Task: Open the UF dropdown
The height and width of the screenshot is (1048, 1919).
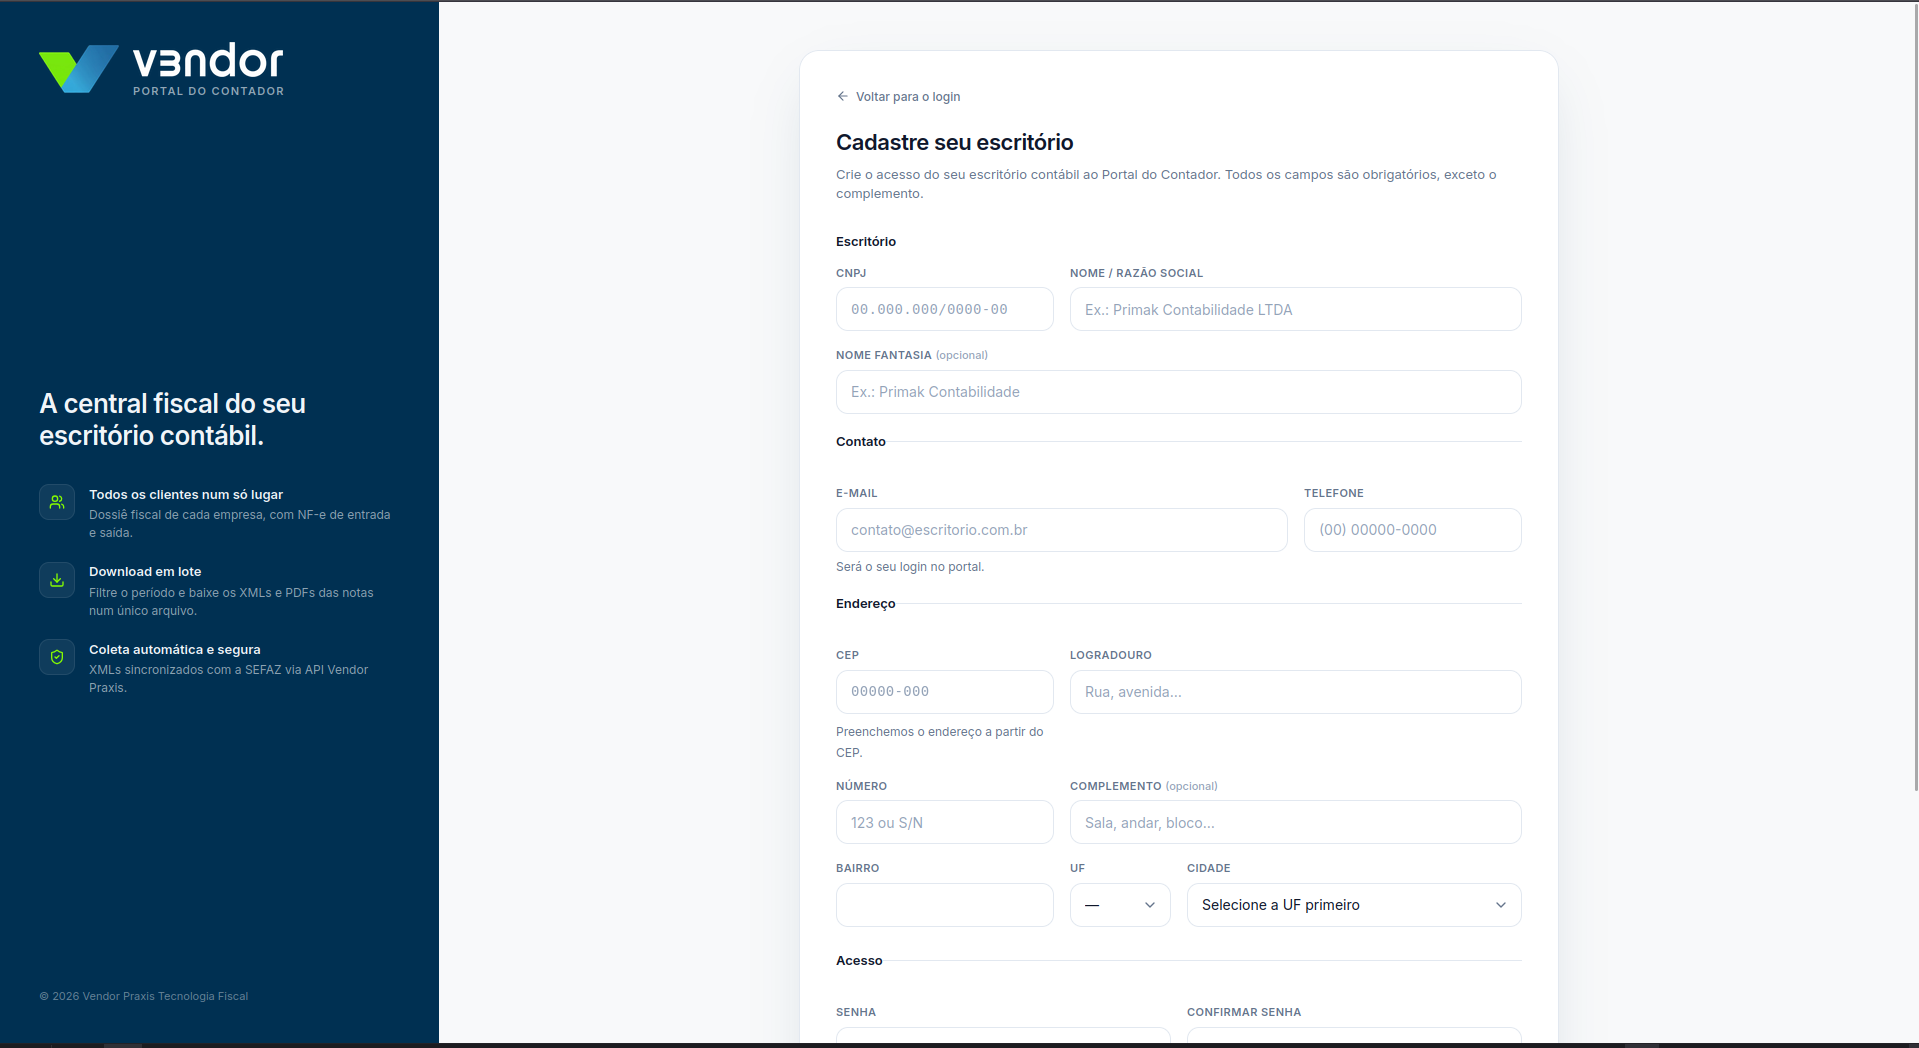Action: 1120,905
